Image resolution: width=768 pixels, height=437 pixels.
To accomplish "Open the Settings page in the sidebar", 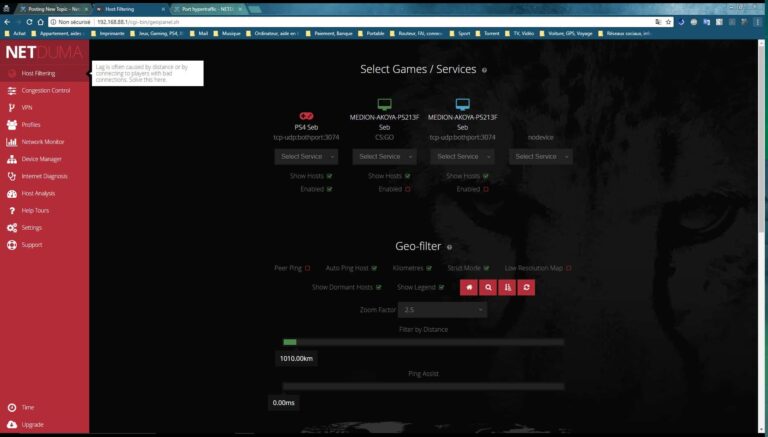I will (31, 227).
